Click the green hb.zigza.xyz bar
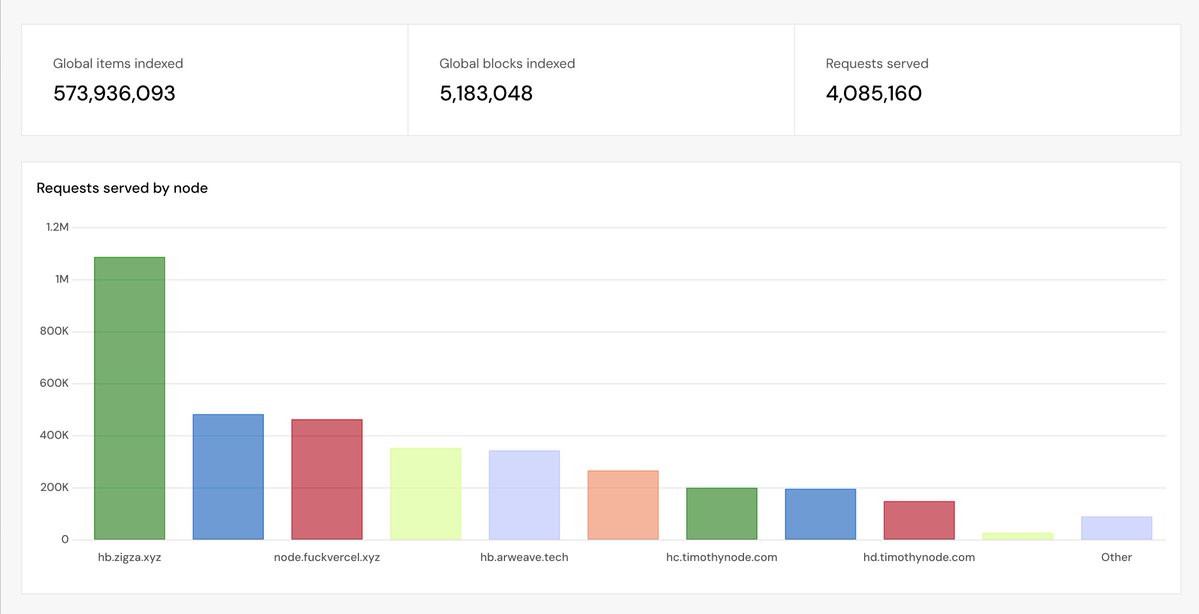This screenshot has width=1199, height=614. pos(129,398)
